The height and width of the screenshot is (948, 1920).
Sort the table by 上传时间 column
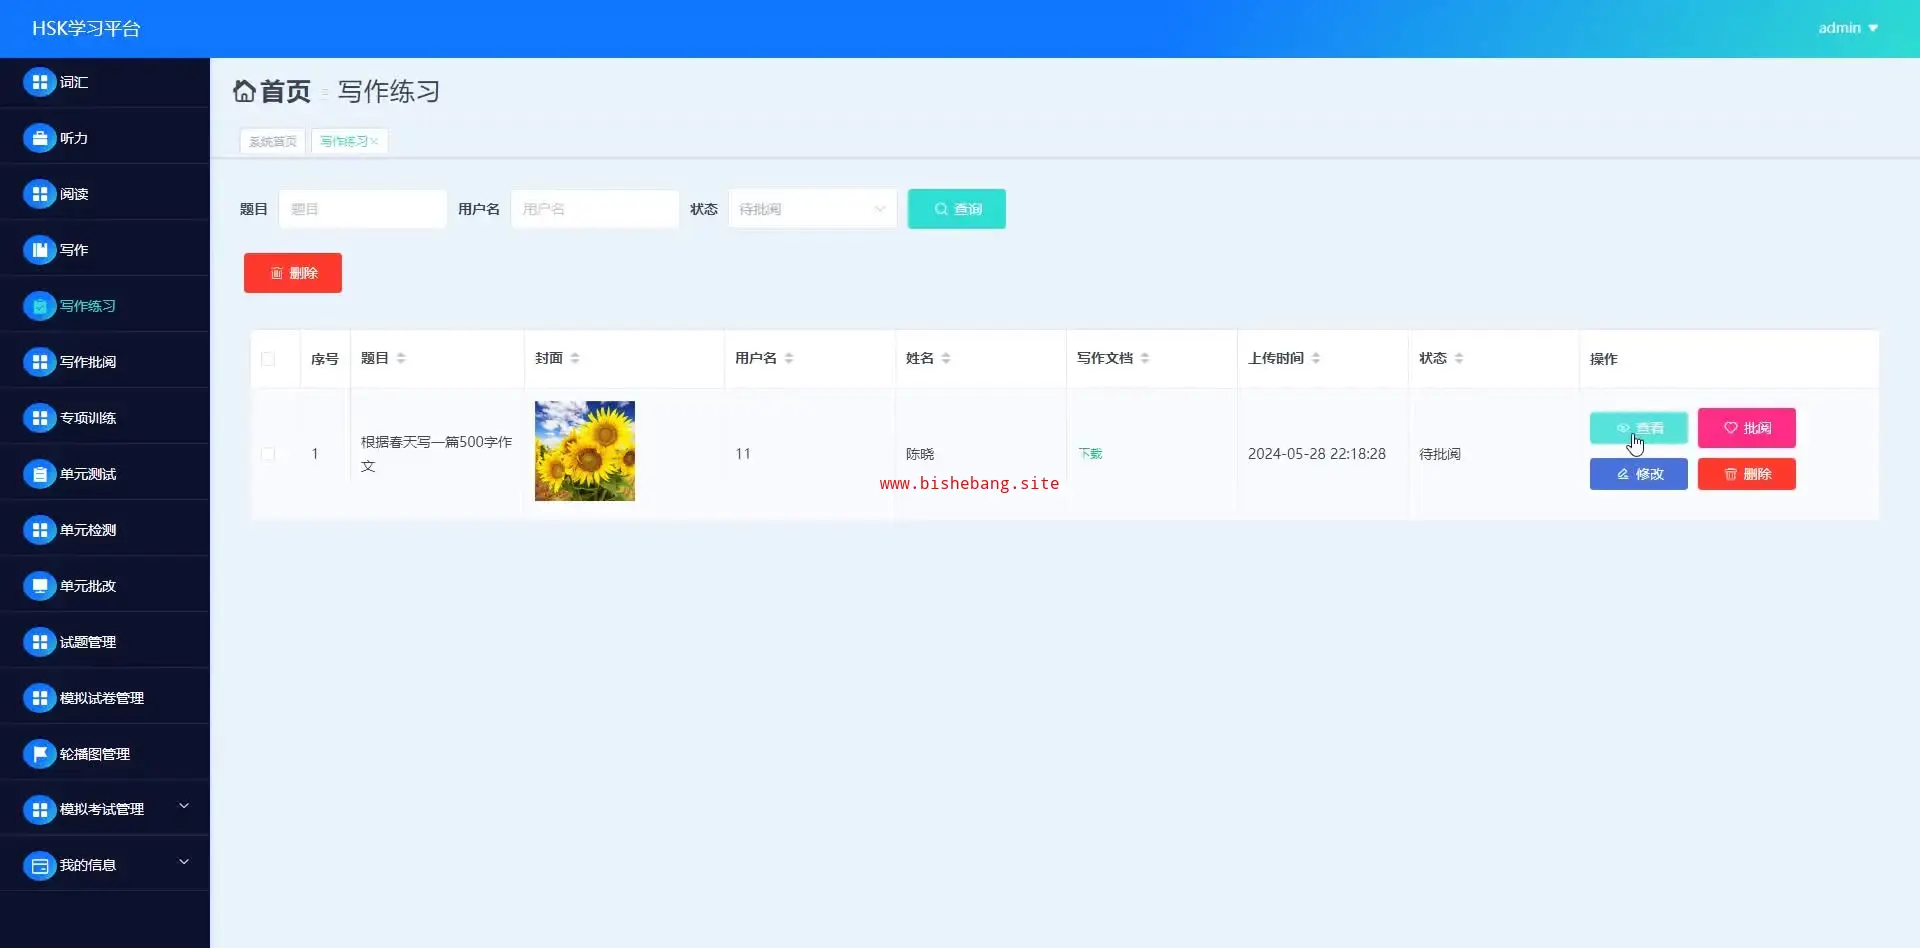[1316, 358]
